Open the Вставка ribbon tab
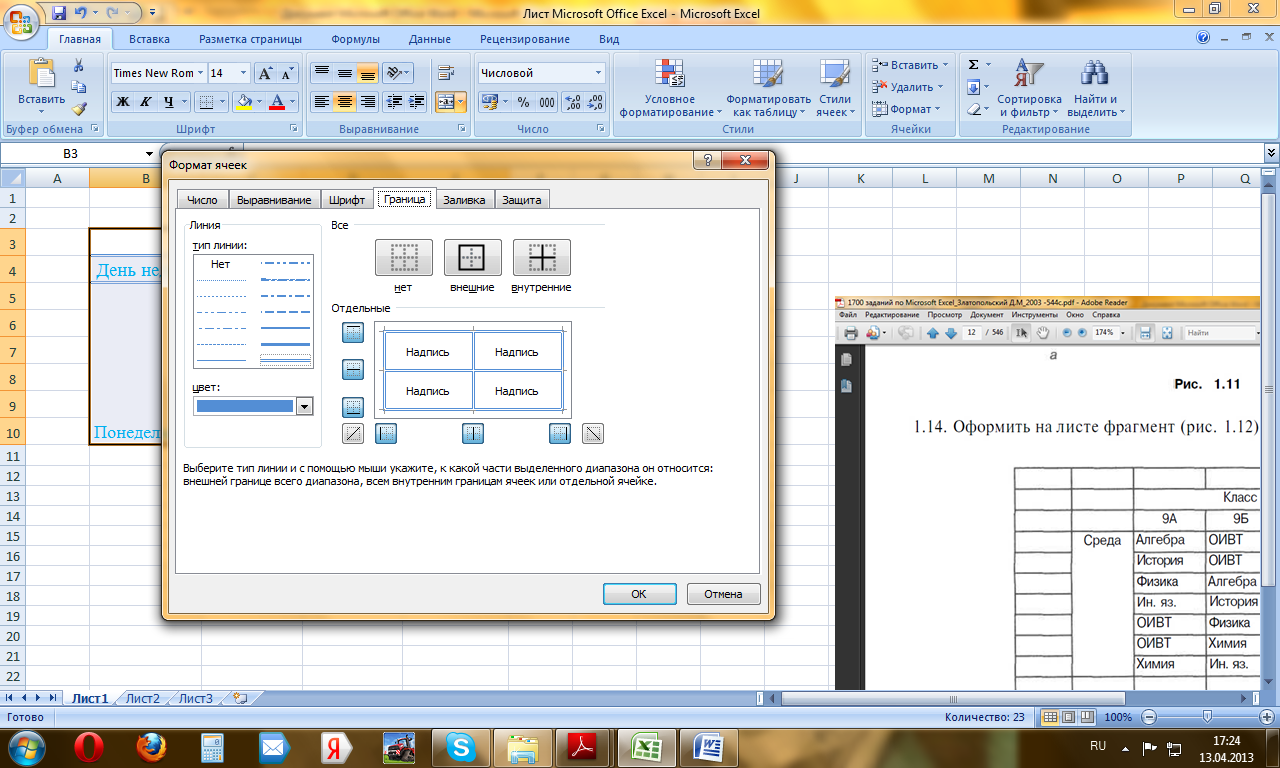Viewport: 1280px width, 768px height. click(x=149, y=39)
